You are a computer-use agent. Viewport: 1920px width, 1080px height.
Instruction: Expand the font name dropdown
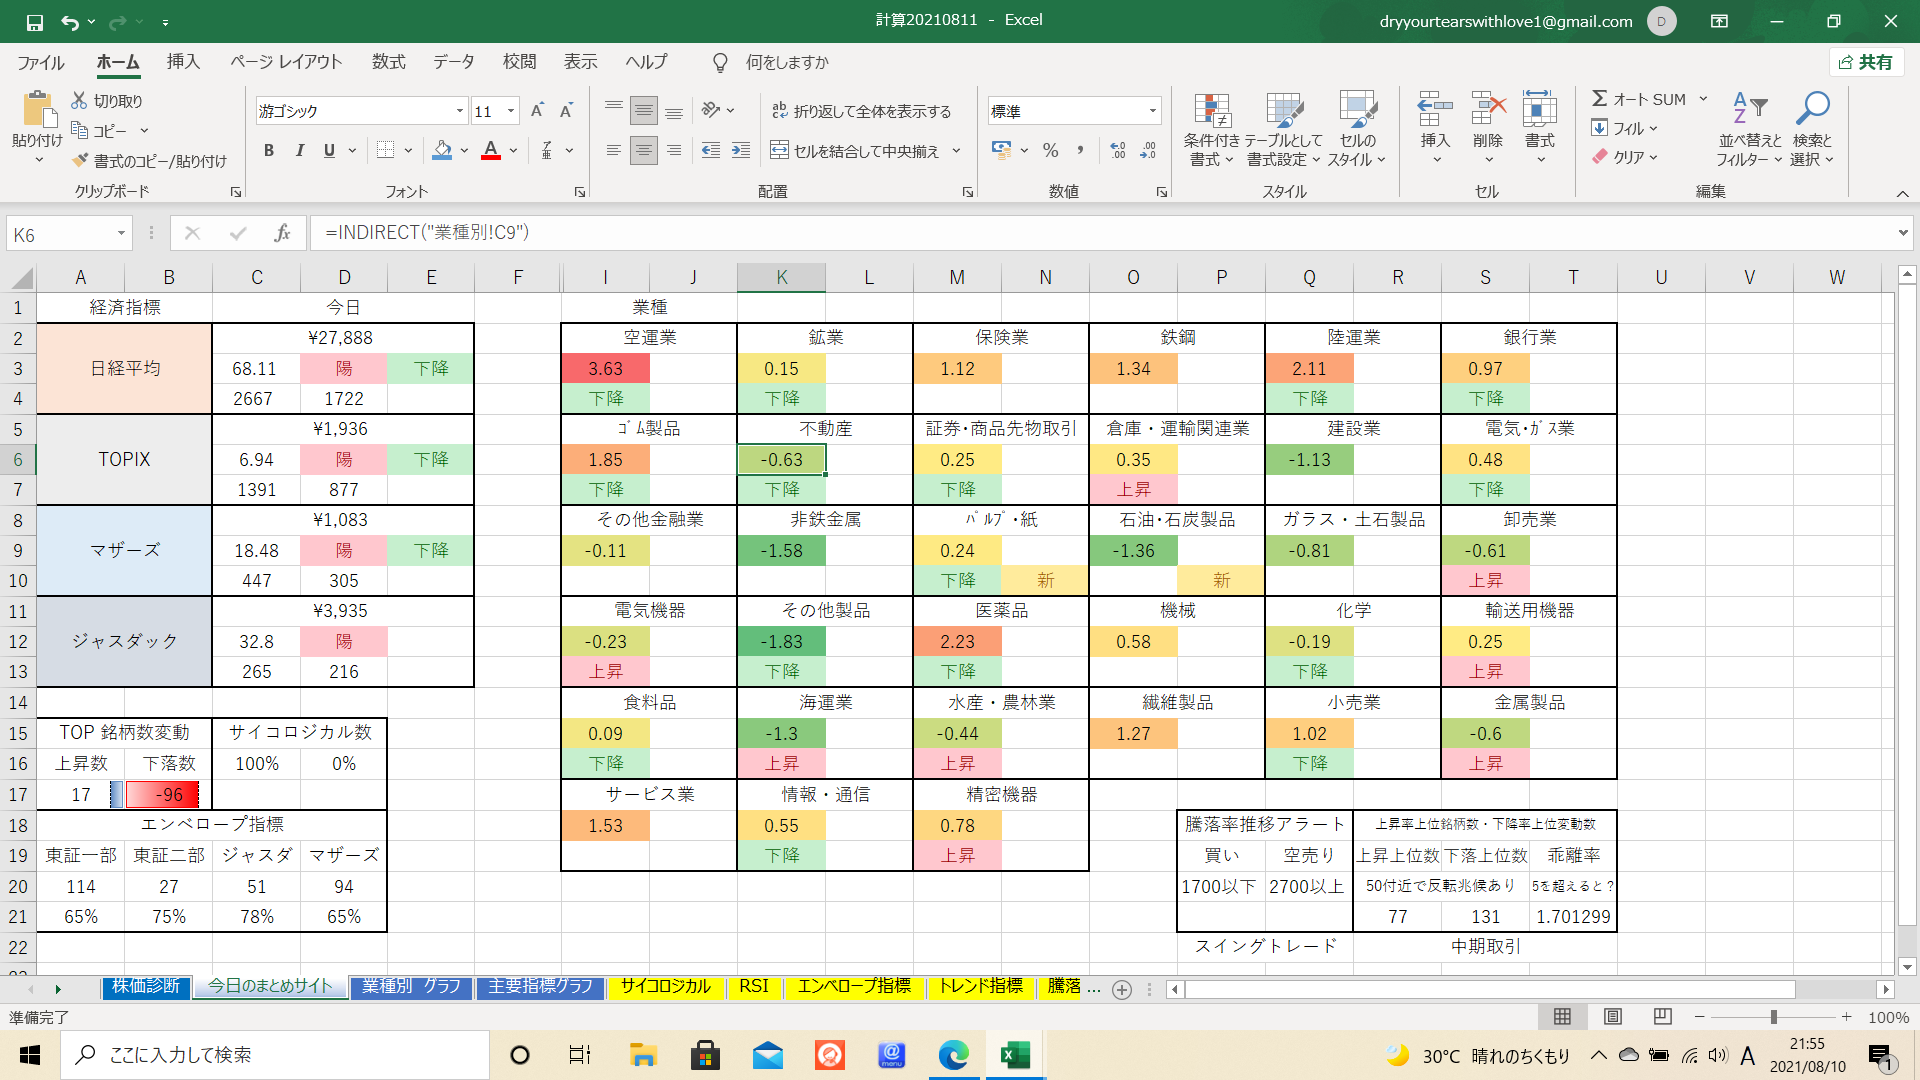459,111
